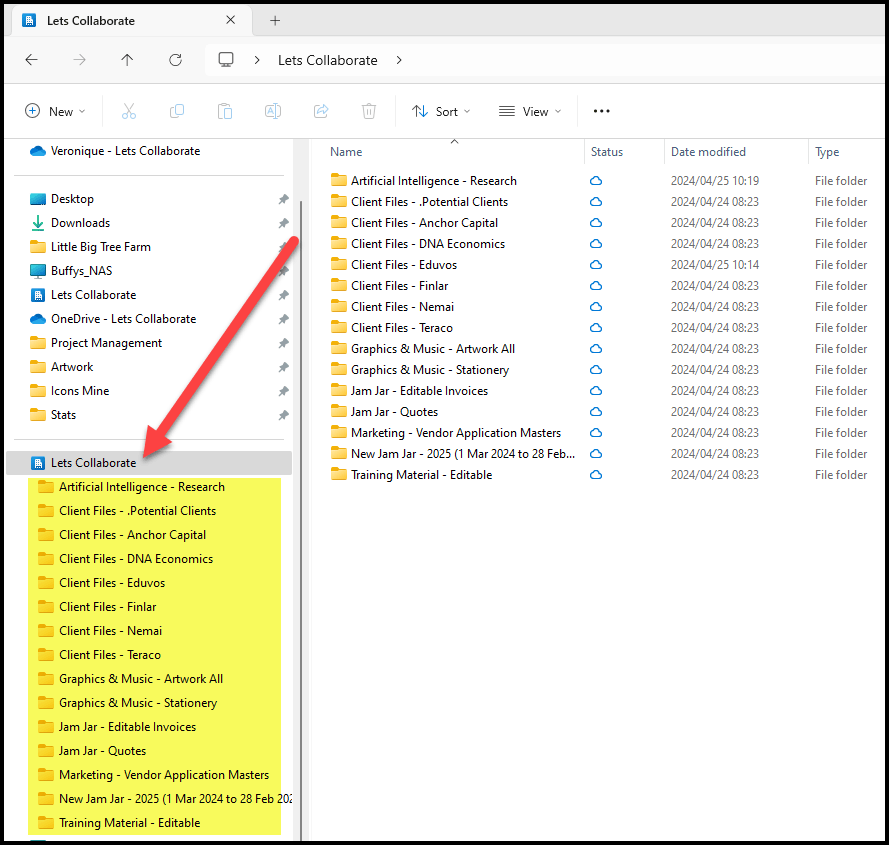Go up one folder level
The image size is (889, 845).
click(x=127, y=60)
